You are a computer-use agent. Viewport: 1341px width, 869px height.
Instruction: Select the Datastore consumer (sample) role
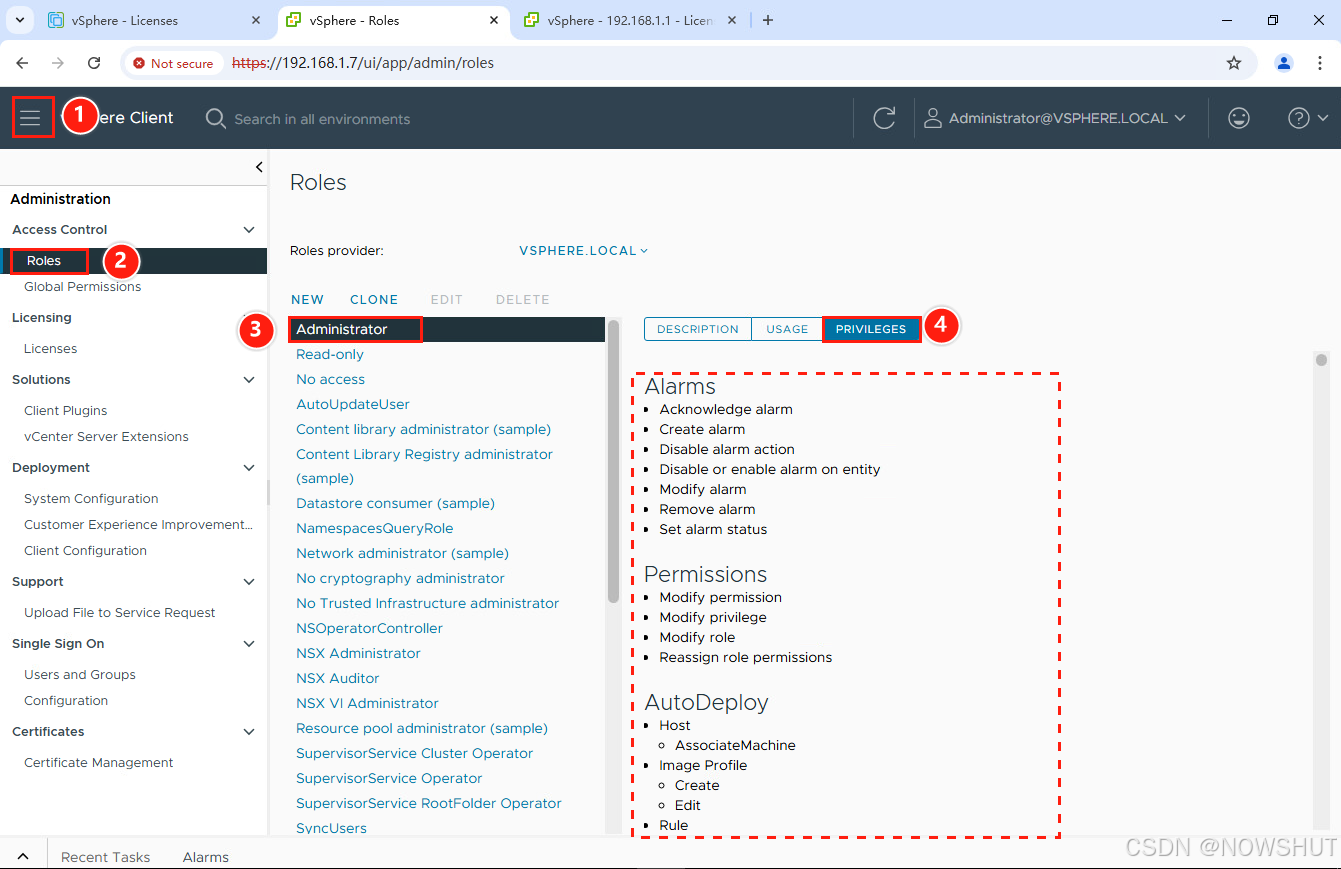click(395, 504)
